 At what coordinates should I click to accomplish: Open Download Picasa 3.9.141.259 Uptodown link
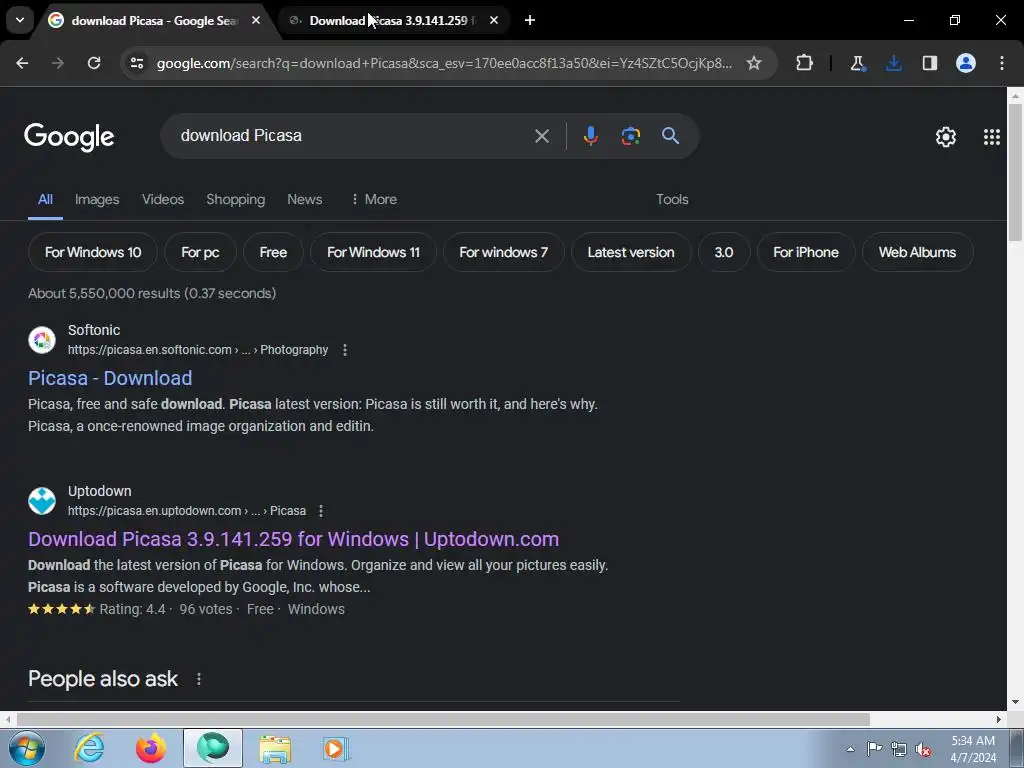tap(293, 539)
